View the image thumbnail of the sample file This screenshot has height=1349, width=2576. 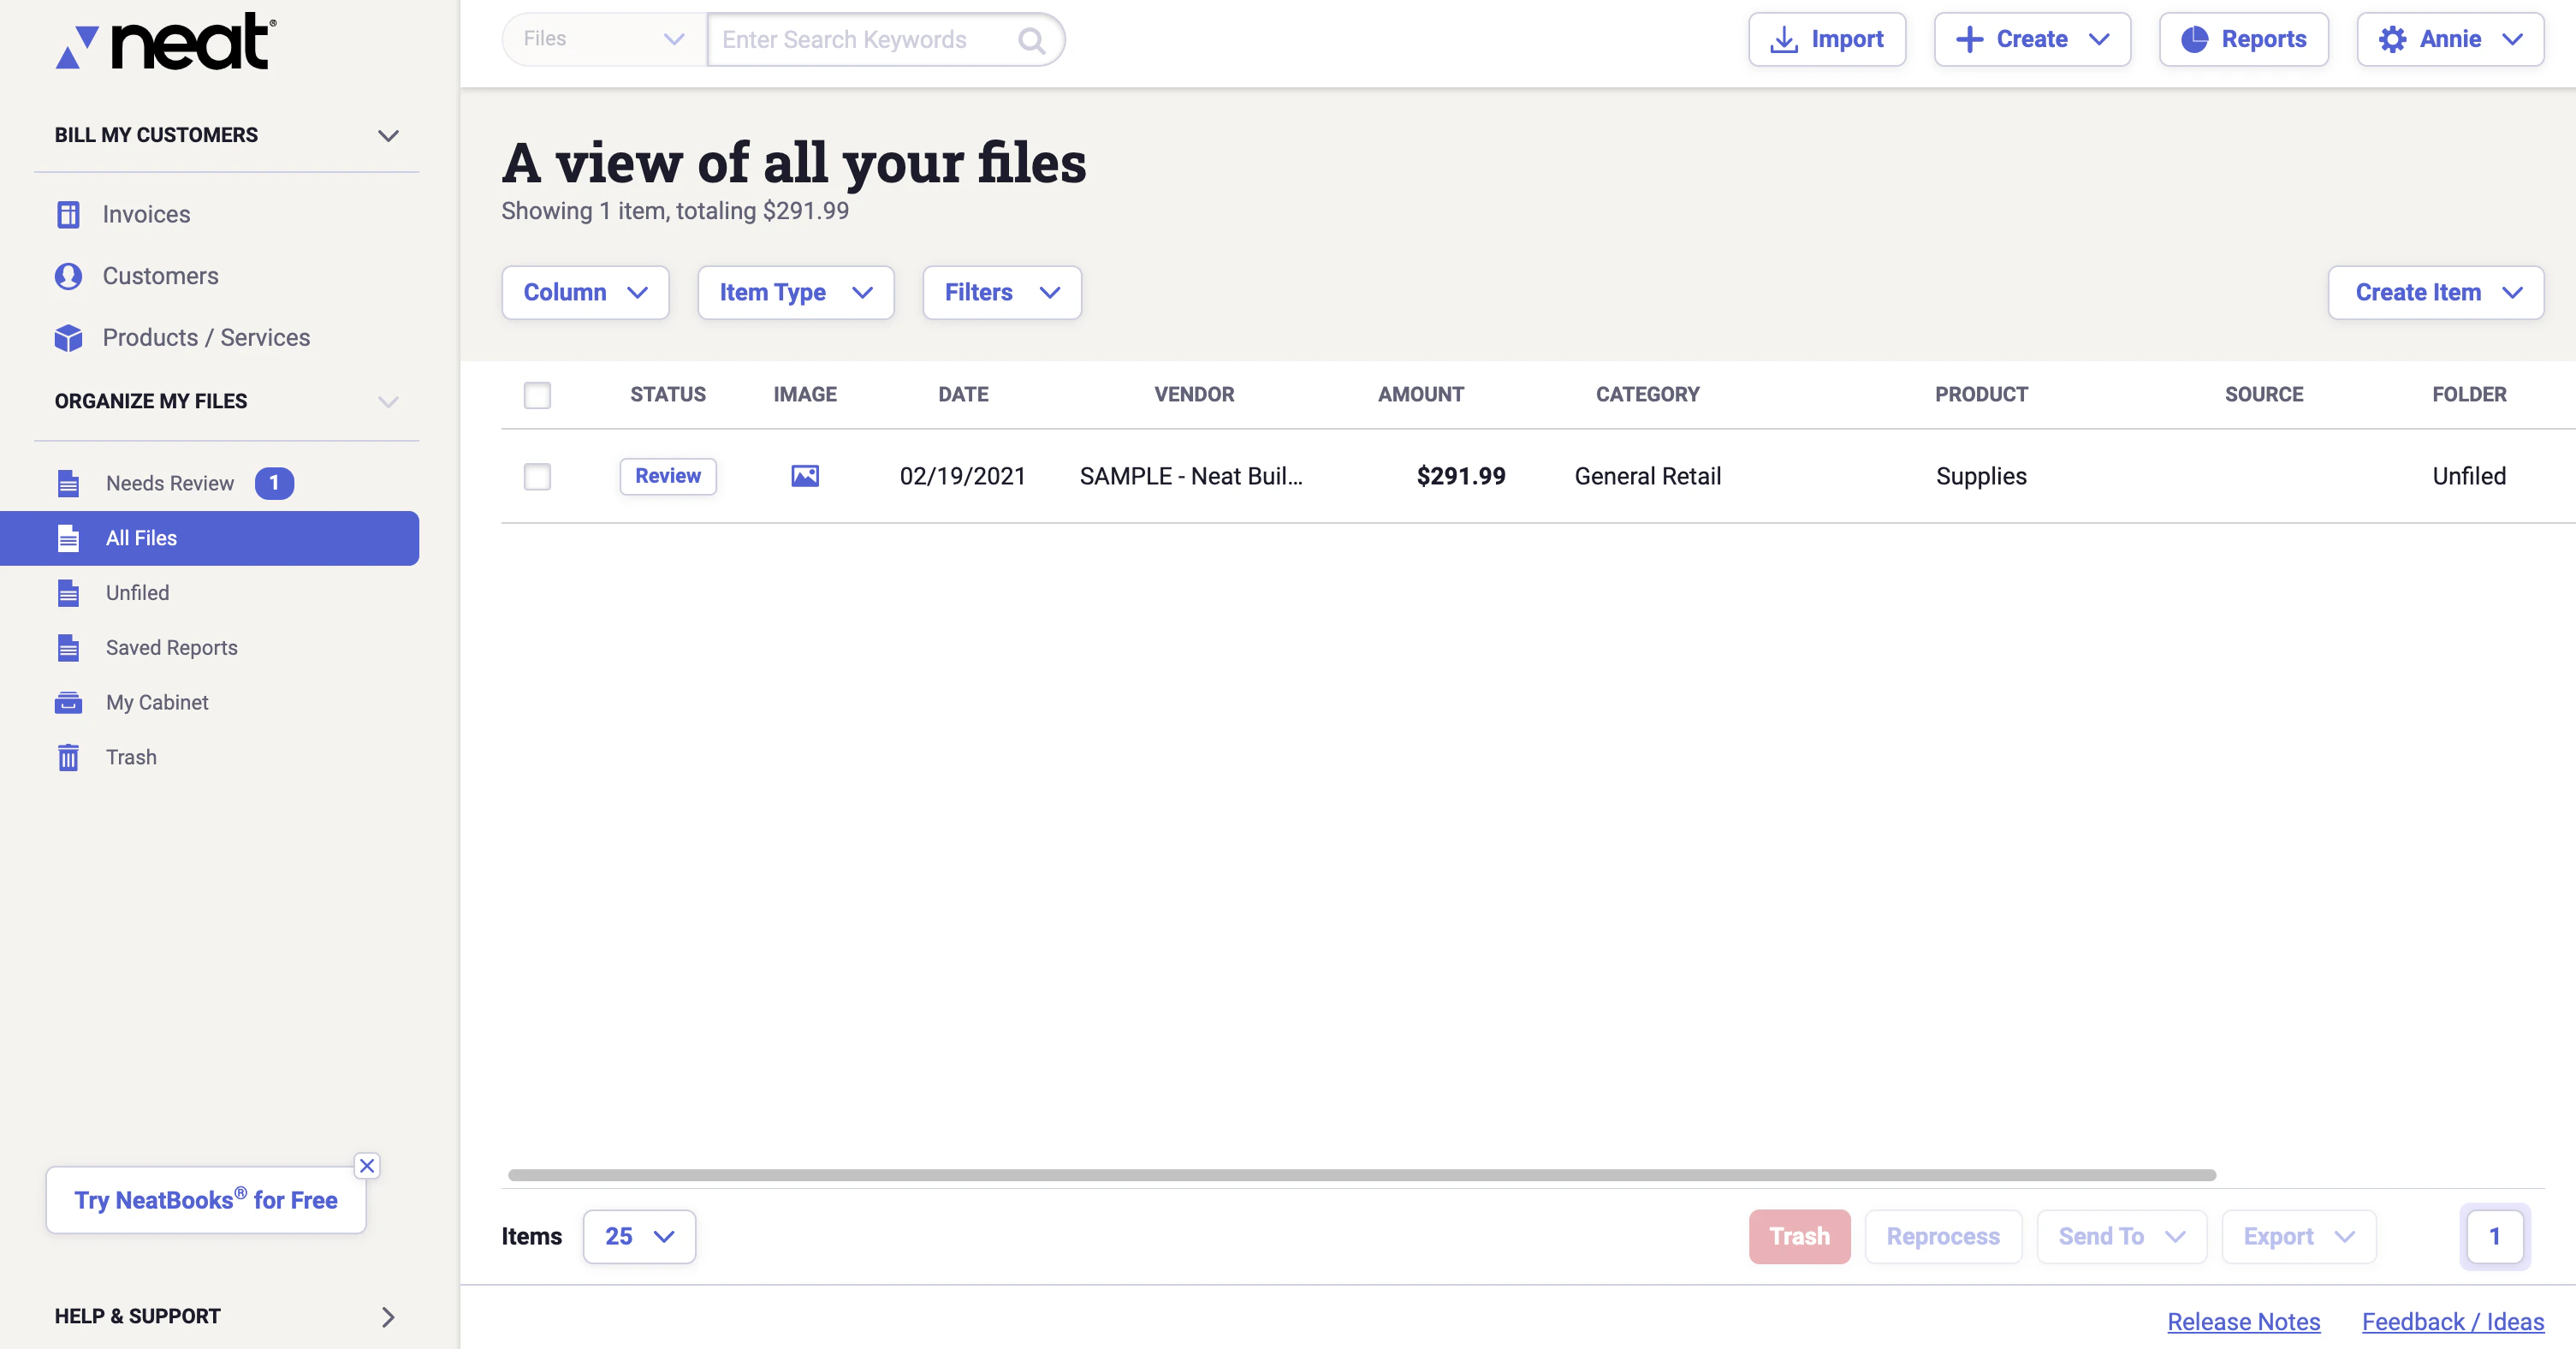pos(805,476)
